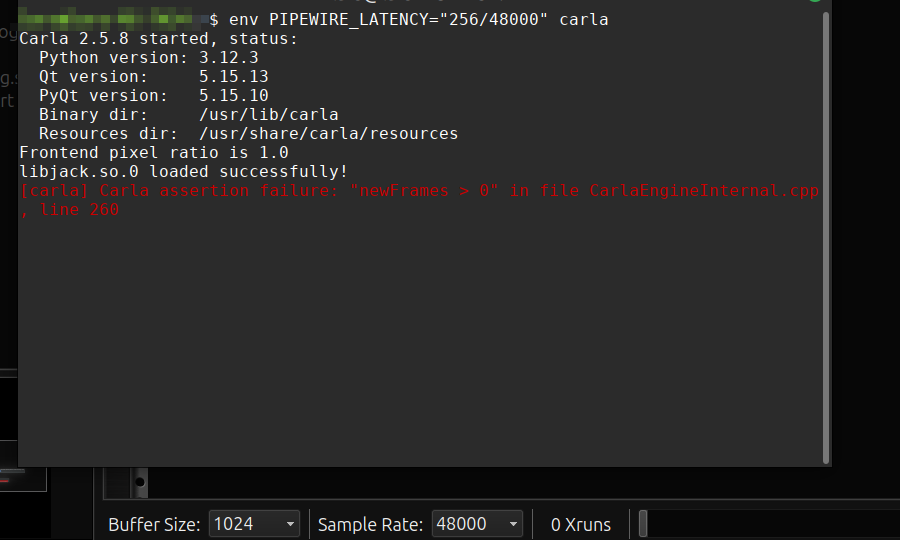
Task: Click the 'Binary dir: /usr/lib/carla' line
Action: point(189,114)
